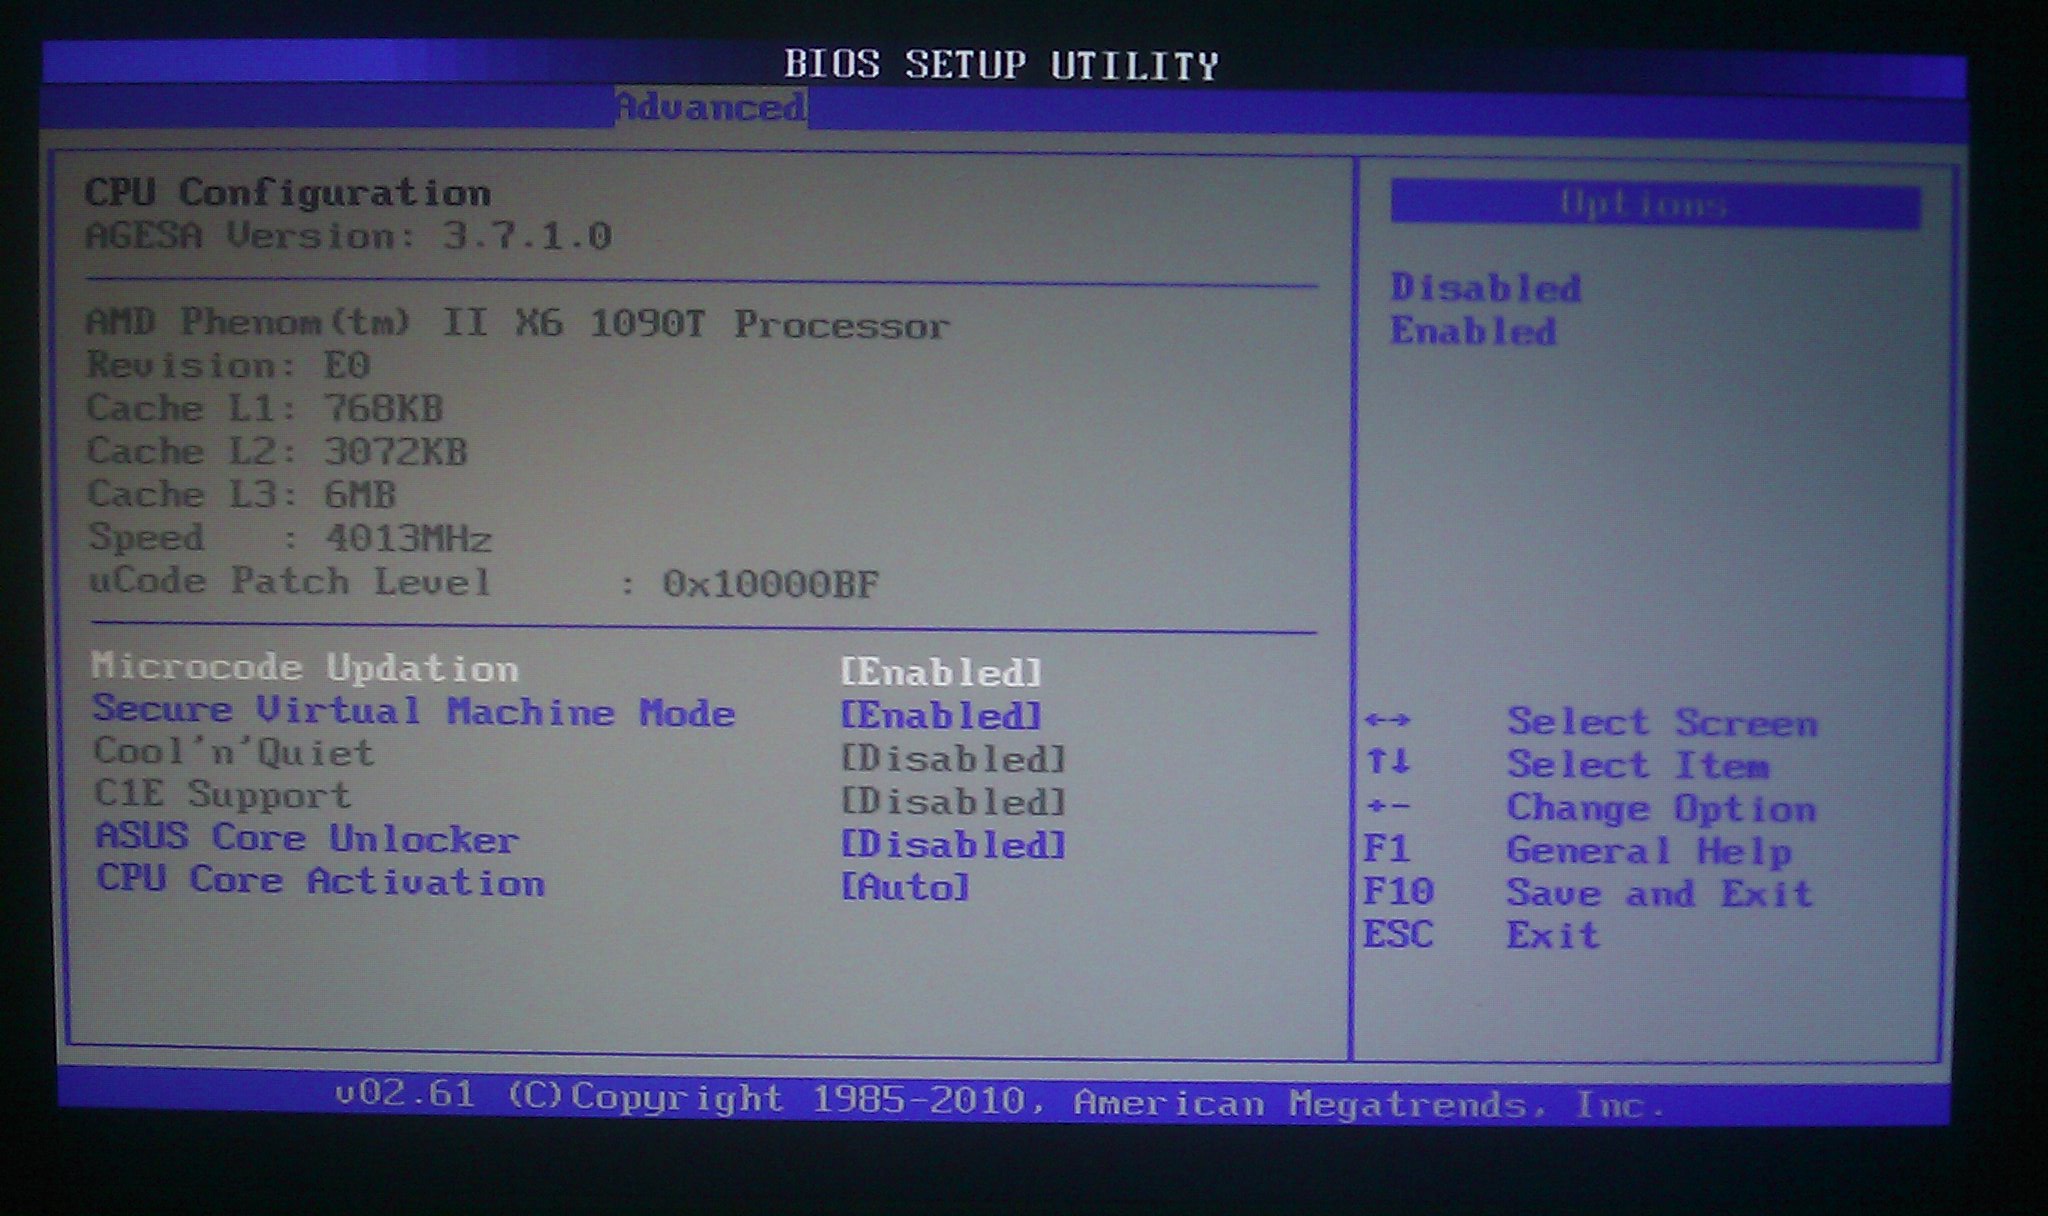2048x1216 pixels.
Task: Click the up-down arrows Select Item icon
Action: click(1388, 763)
